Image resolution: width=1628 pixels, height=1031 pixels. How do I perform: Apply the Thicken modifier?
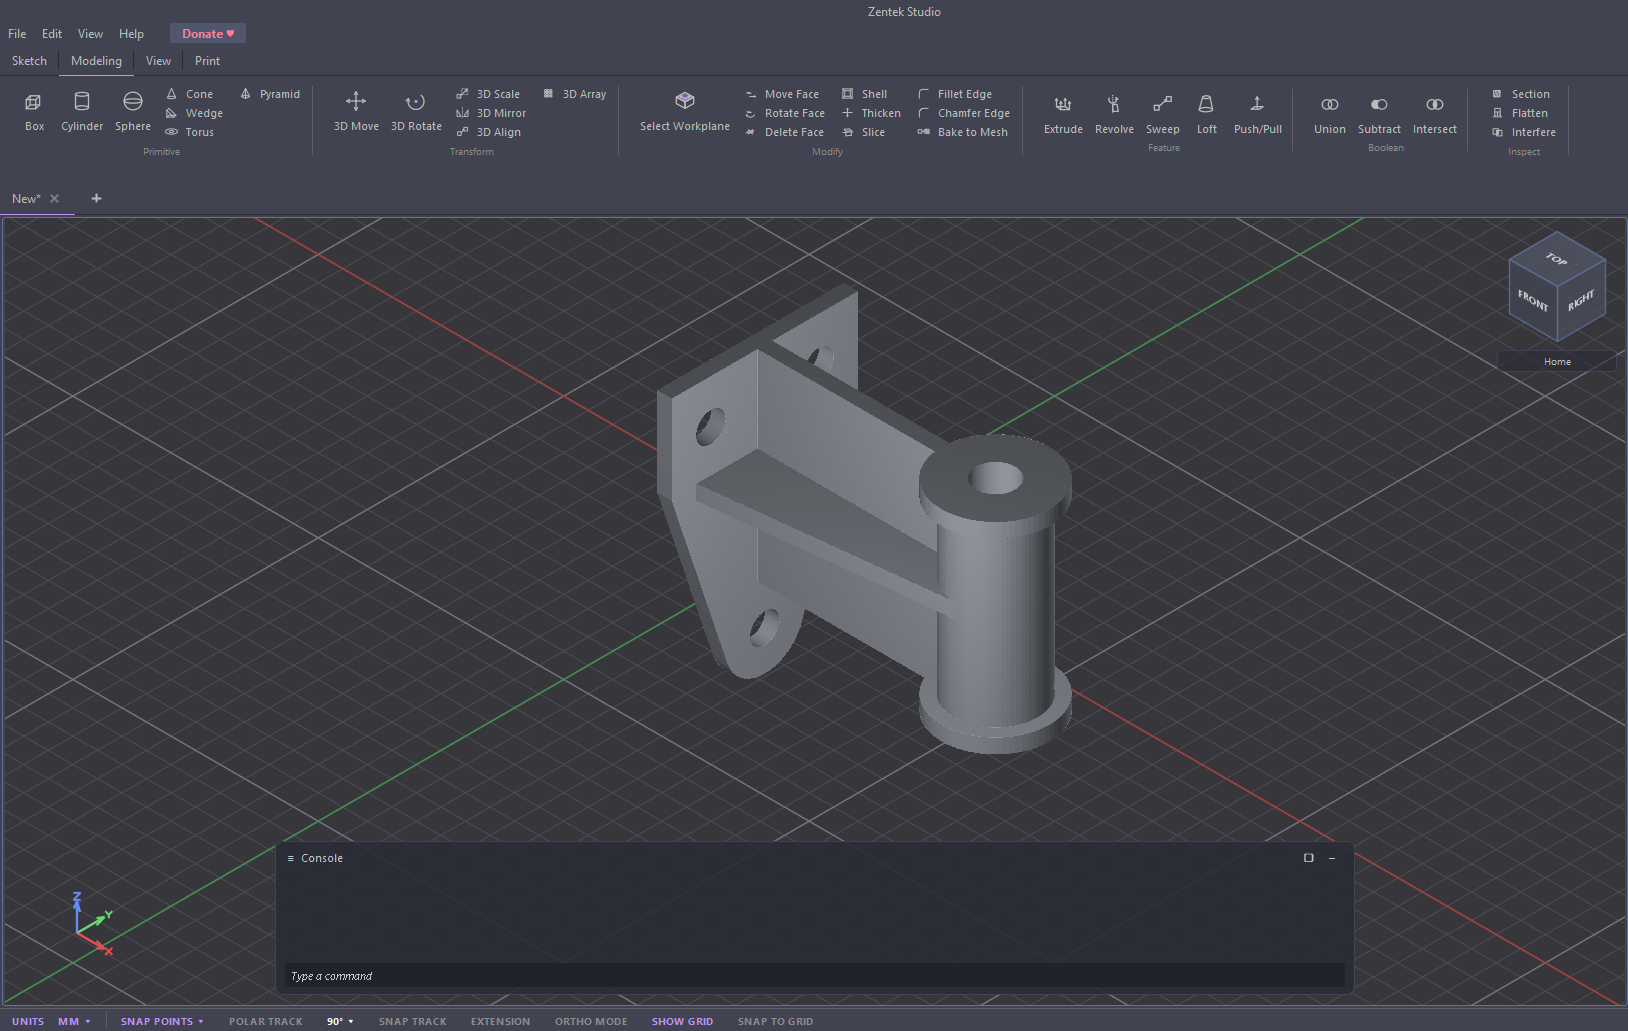[872, 113]
